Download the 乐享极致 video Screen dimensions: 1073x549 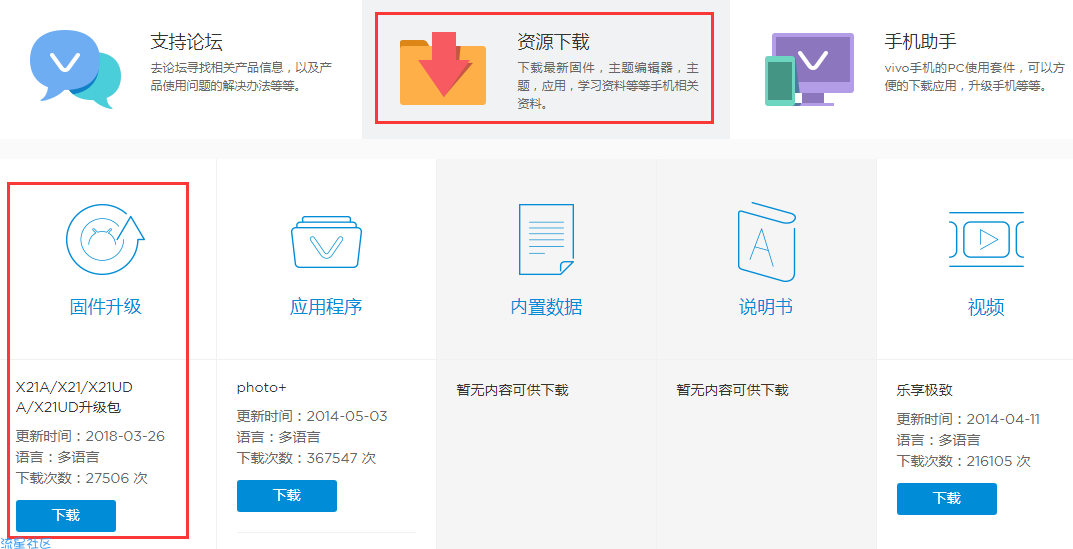coord(946,498)
